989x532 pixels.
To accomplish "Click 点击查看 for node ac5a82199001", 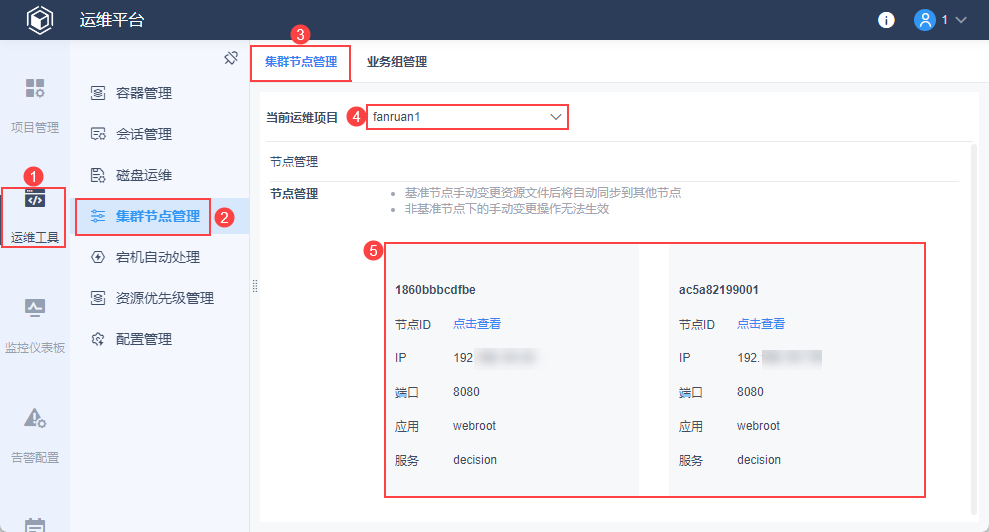I will pos(761,324).
